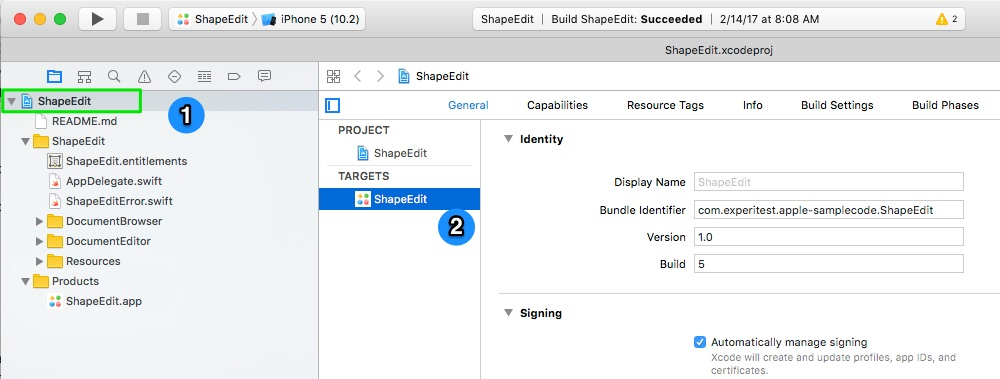Open the Breakpoint navigator icon

coord(234,77)
